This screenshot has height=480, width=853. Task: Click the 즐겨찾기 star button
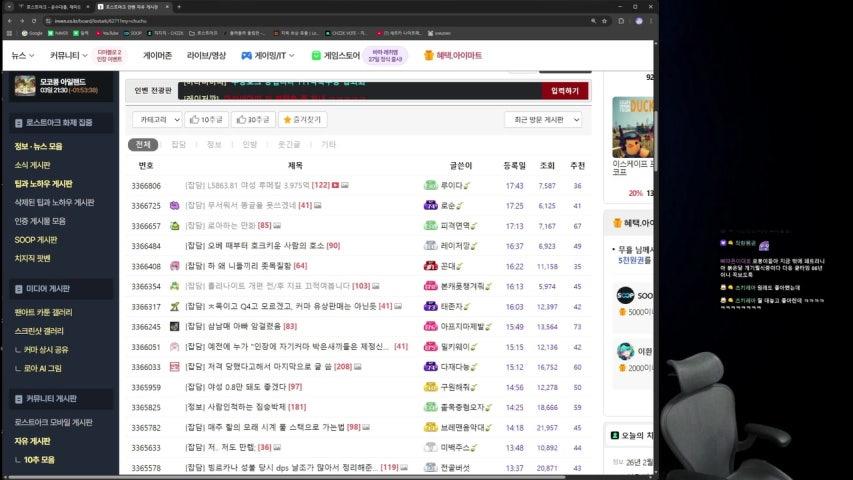pos(302,120)
